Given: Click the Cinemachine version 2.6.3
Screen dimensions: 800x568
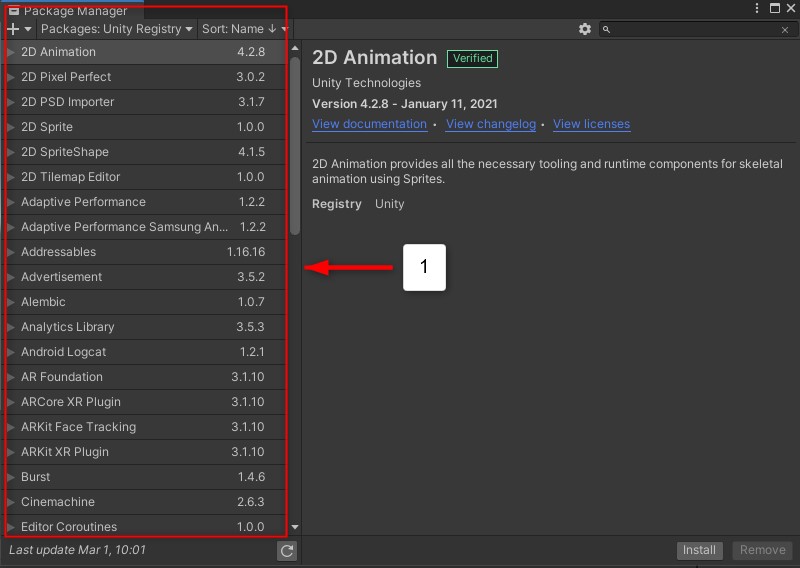Looking at the screenshot, I should coord(251,502).
